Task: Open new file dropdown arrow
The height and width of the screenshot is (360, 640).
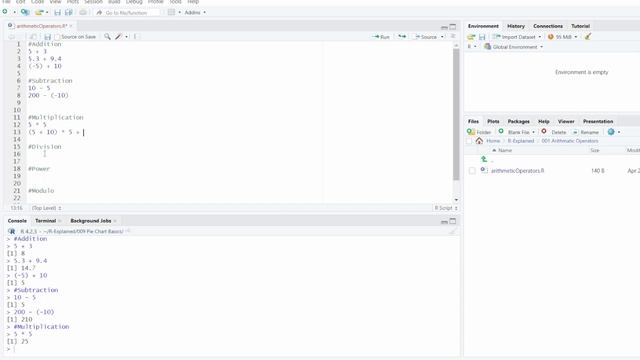Action: (x=14, y=12)
